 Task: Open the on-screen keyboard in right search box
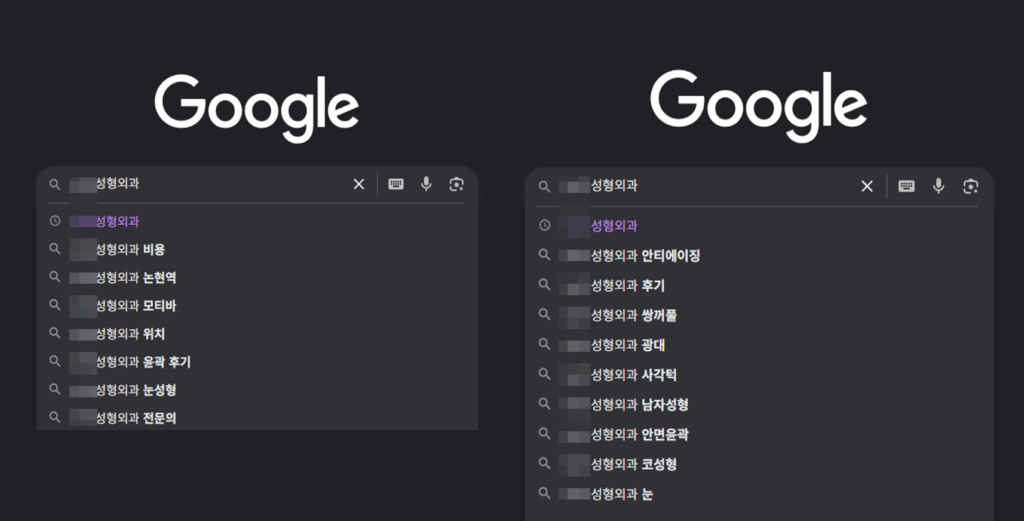point(906,186)
